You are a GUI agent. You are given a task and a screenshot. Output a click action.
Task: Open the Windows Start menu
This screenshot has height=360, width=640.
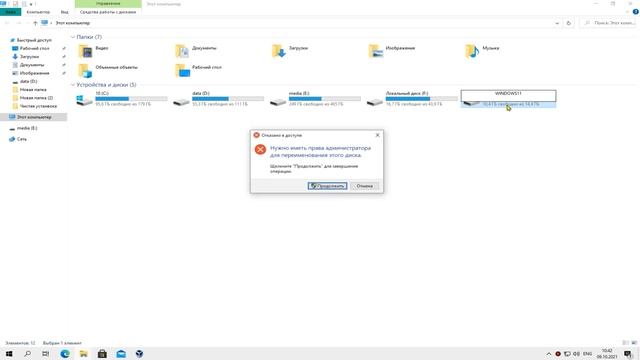(9, 353)
